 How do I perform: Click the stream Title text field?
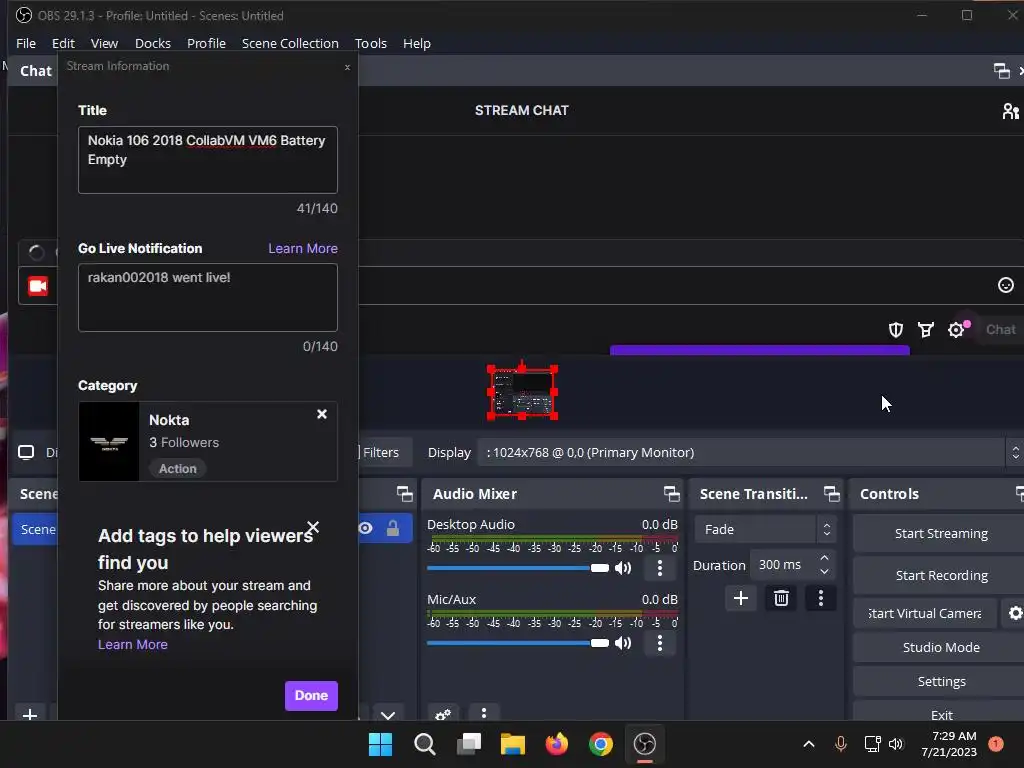[x=208, y=160]
